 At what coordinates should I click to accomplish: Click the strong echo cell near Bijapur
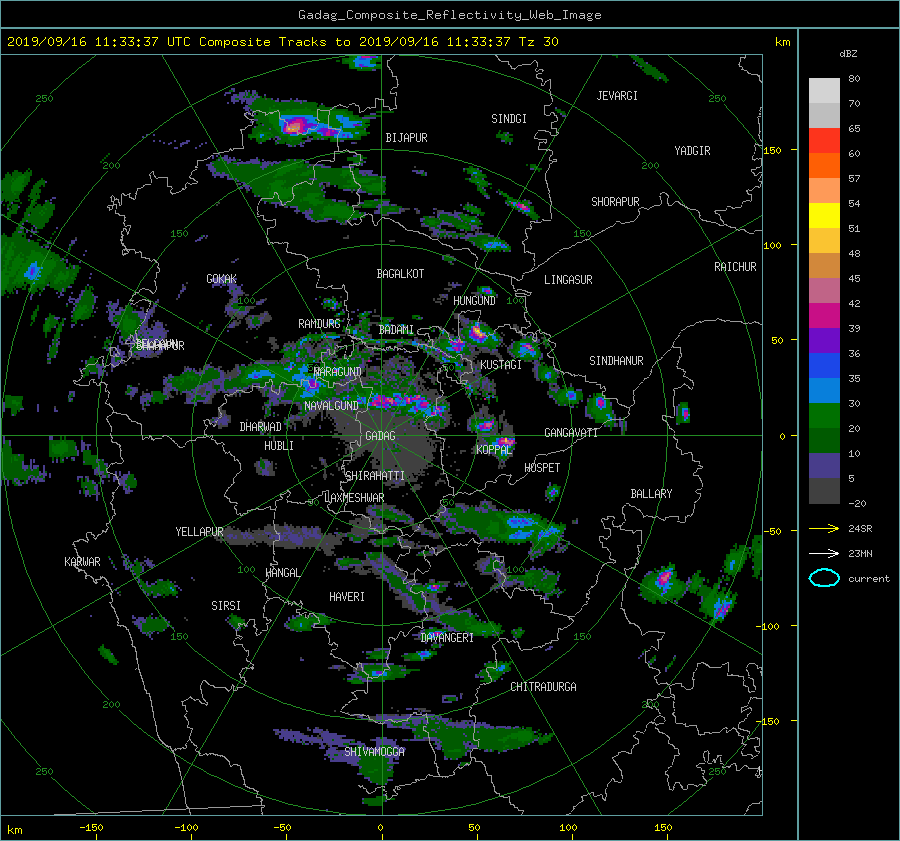[295, 125]
